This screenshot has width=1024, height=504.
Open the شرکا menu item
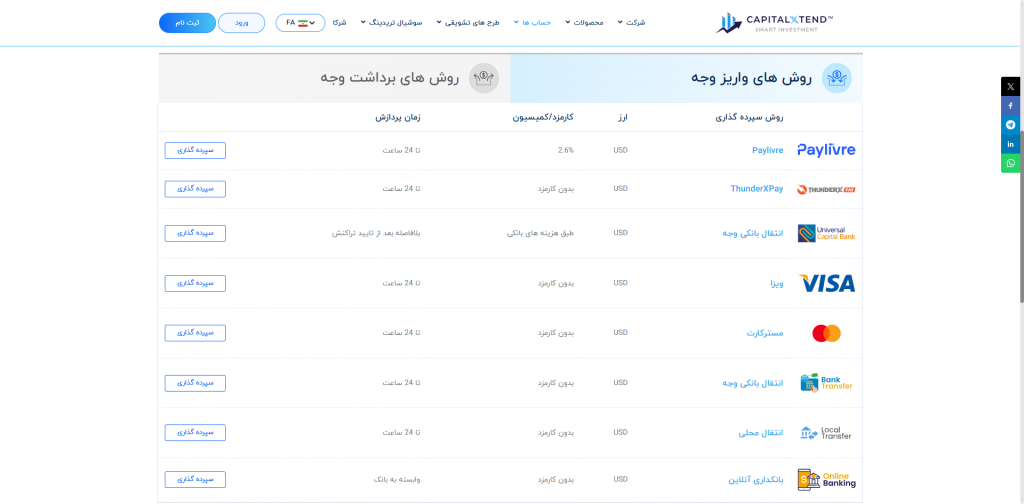tap(339, 23)
